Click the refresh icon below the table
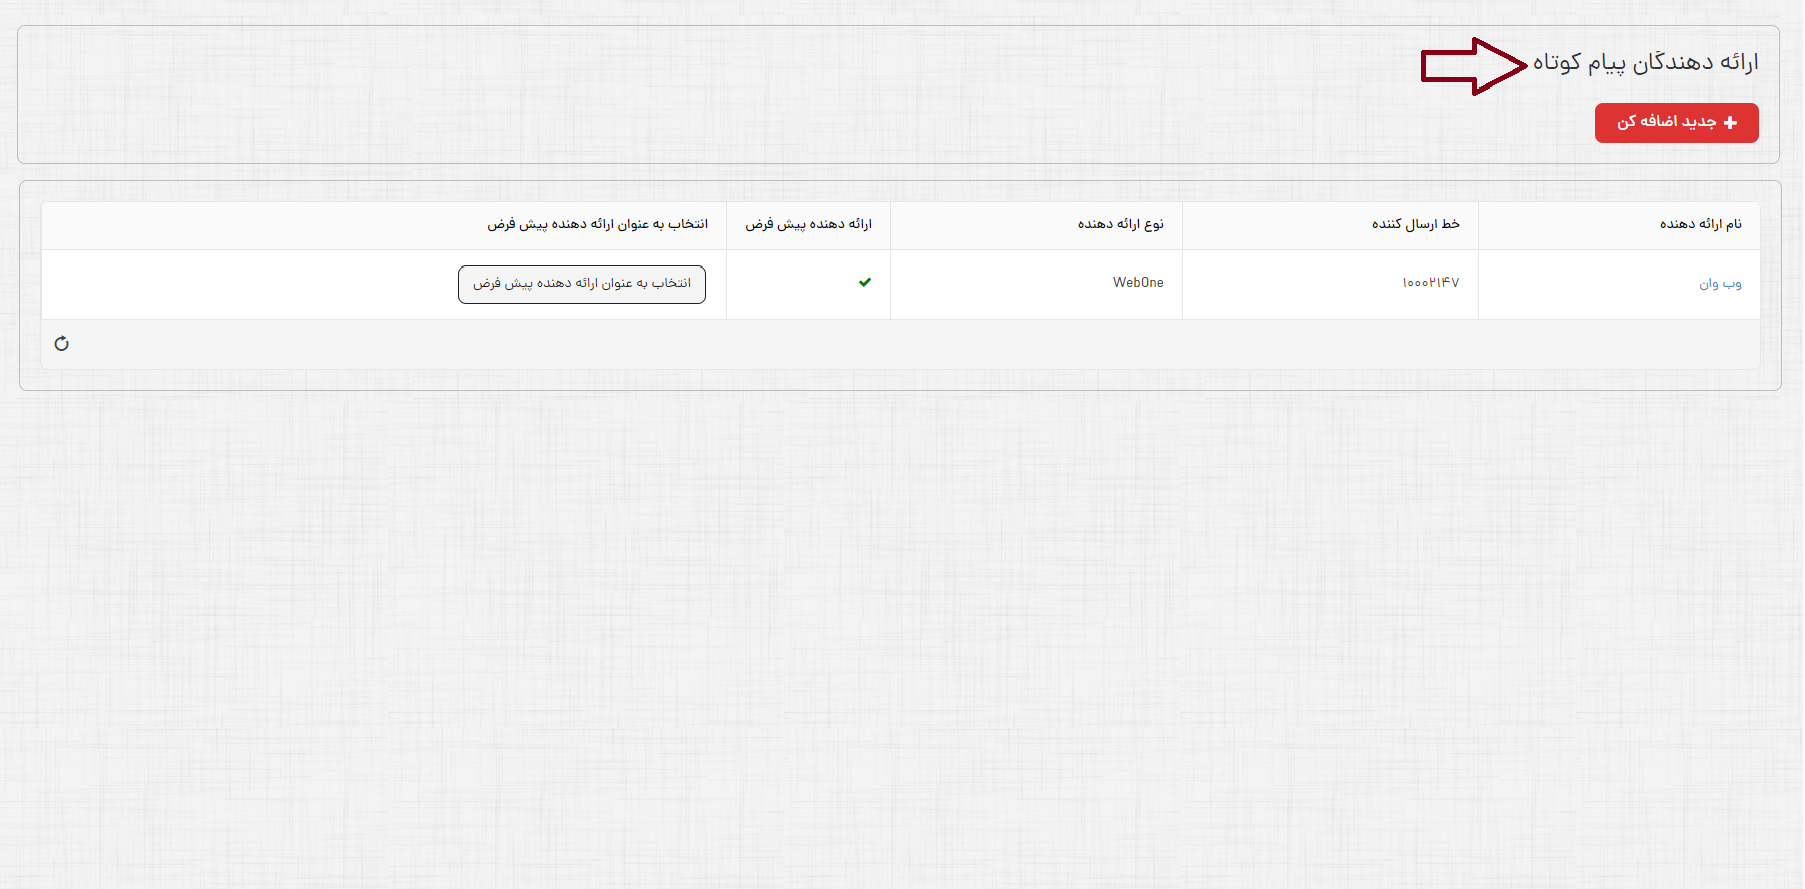Viewport: 1805px width, 889px height. click(62, 344)
